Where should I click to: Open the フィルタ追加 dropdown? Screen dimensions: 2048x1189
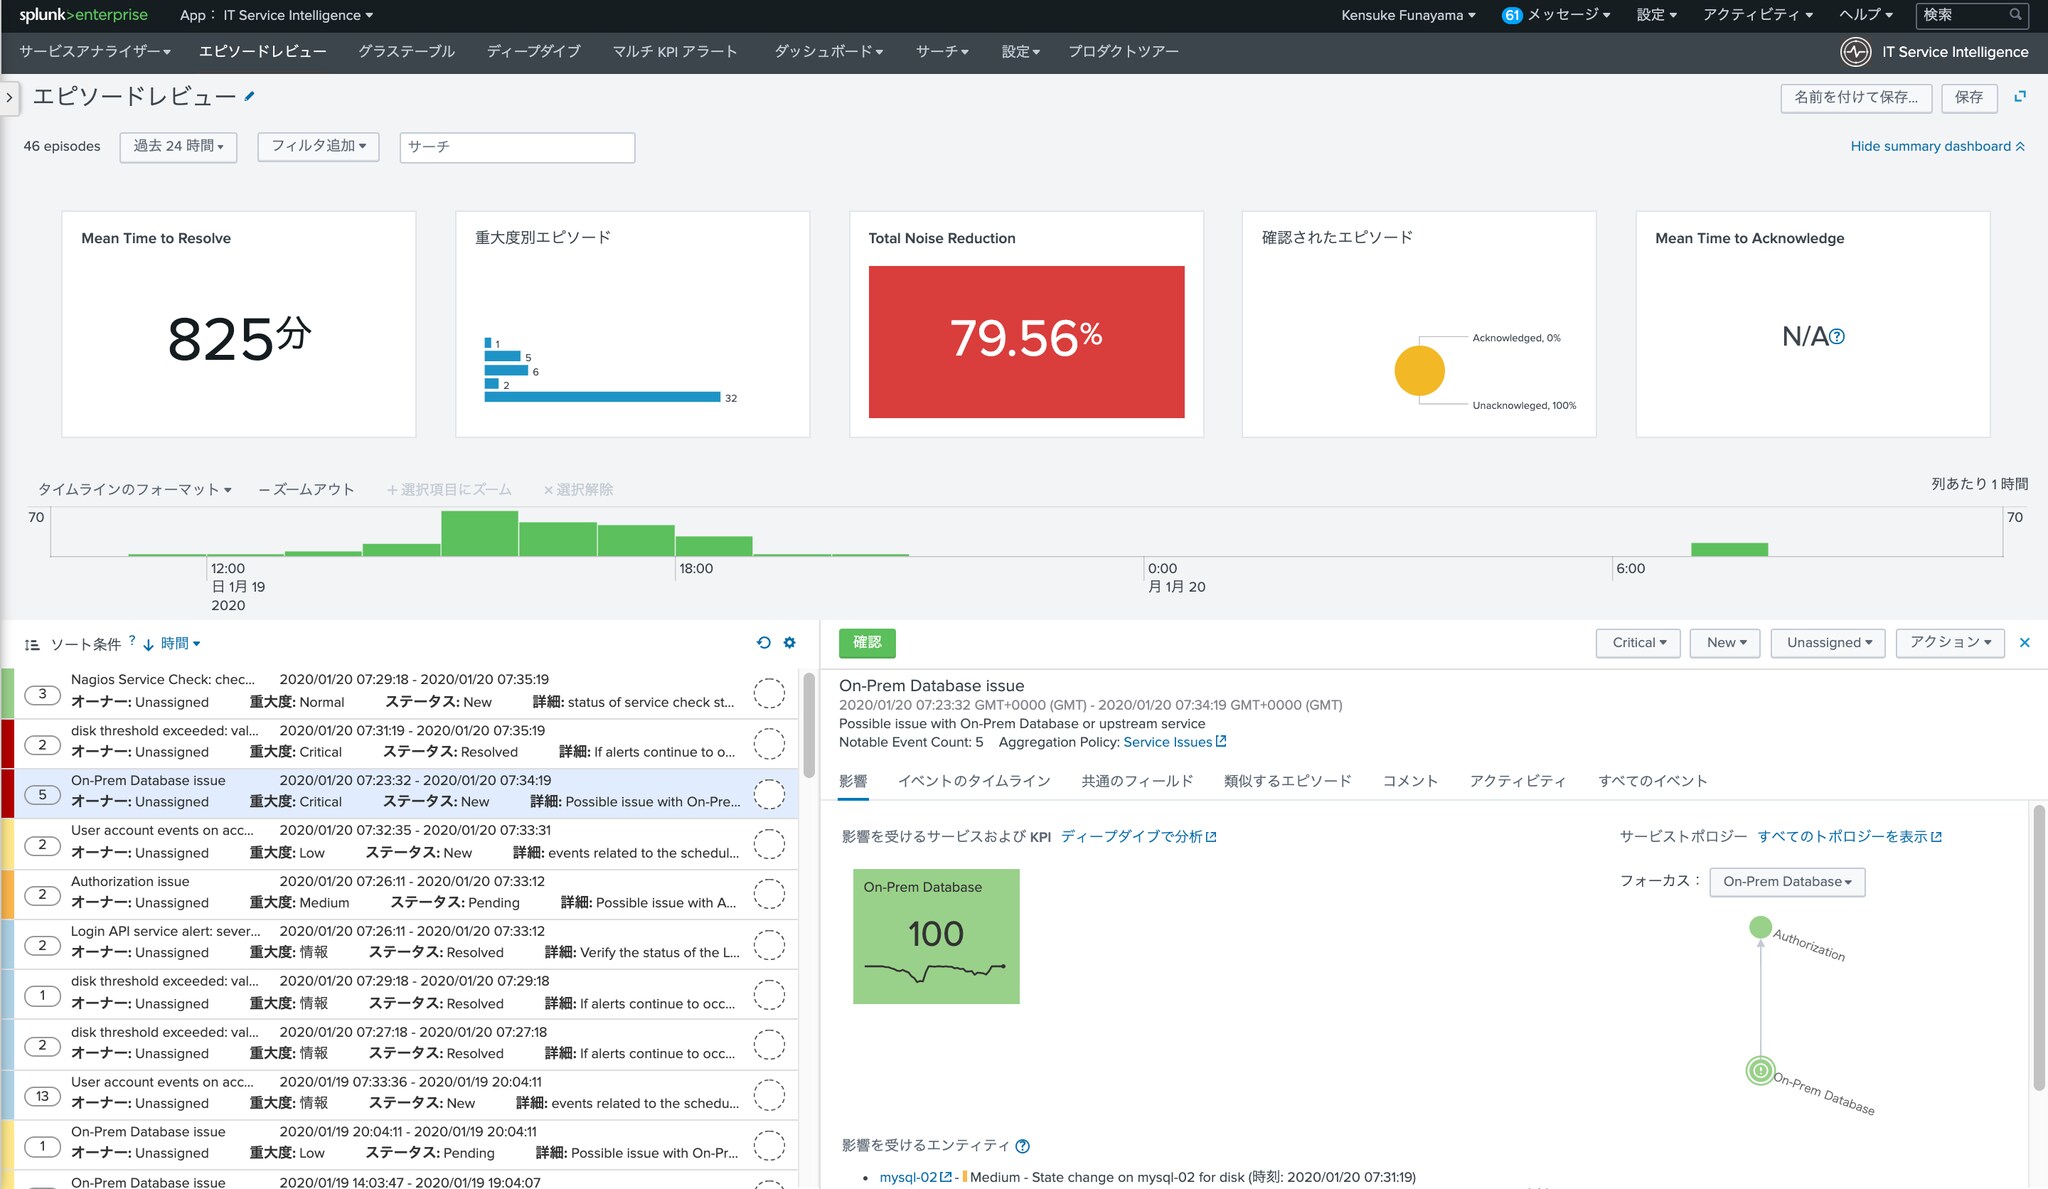[x=318, y=147]
